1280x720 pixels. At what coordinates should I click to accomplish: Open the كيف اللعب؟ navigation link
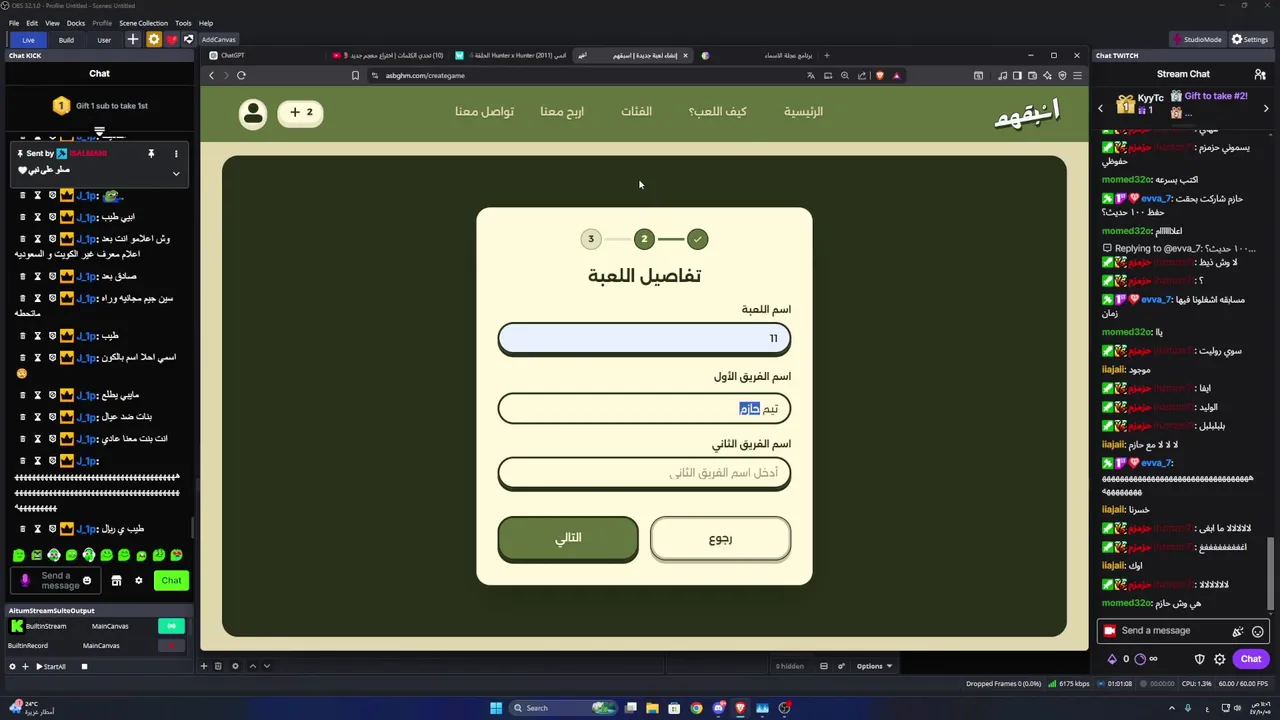point(717,112)
